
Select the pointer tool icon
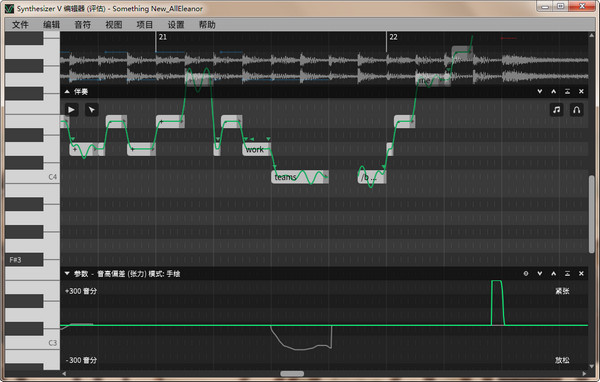click(91, 110)
